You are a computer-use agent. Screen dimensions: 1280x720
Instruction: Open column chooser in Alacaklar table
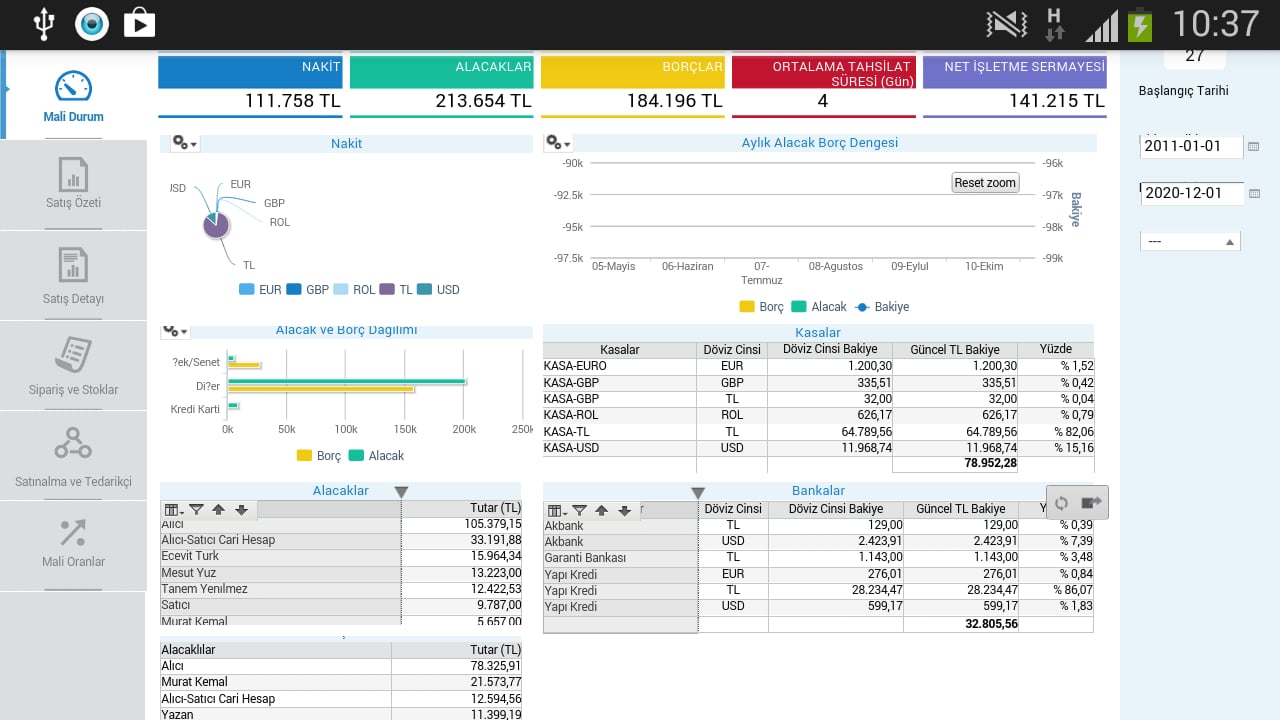174,510
